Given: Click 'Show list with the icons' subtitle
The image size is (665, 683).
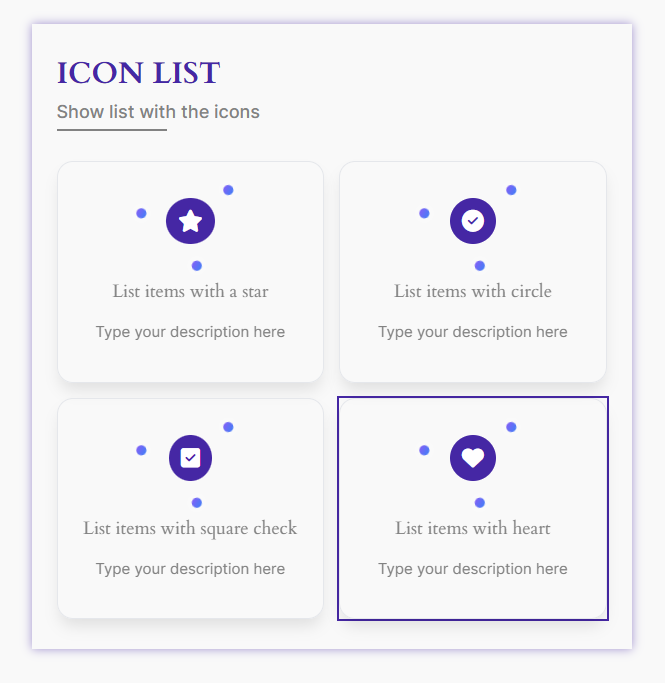Looking at the screenshot, I should coord(158,112).
